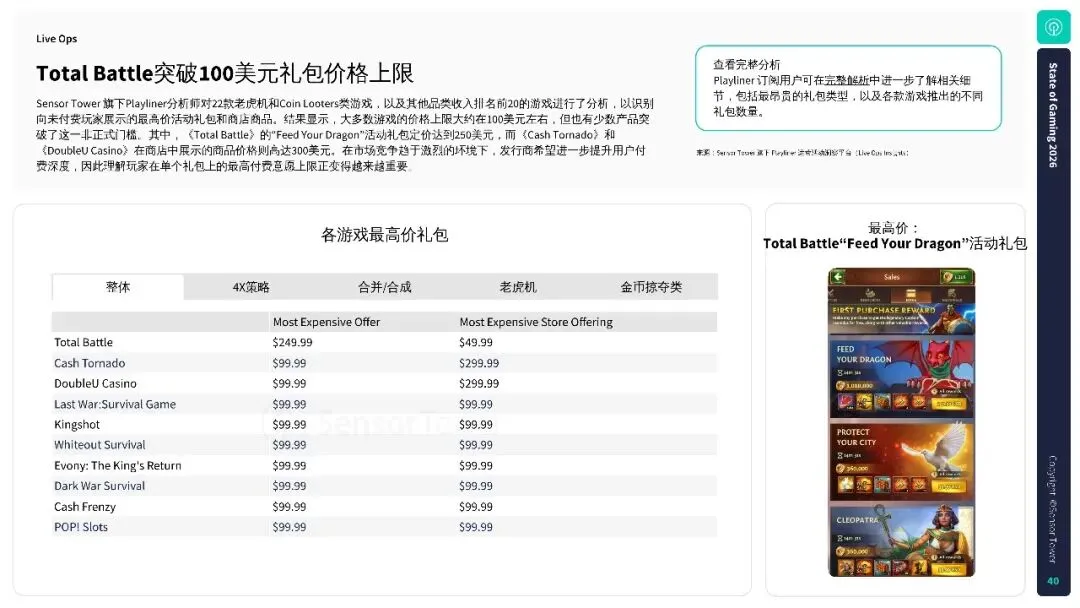Screen dimensions: 1080x608
Task: Select the Total Battle row name
Action: tap(83, 342)
